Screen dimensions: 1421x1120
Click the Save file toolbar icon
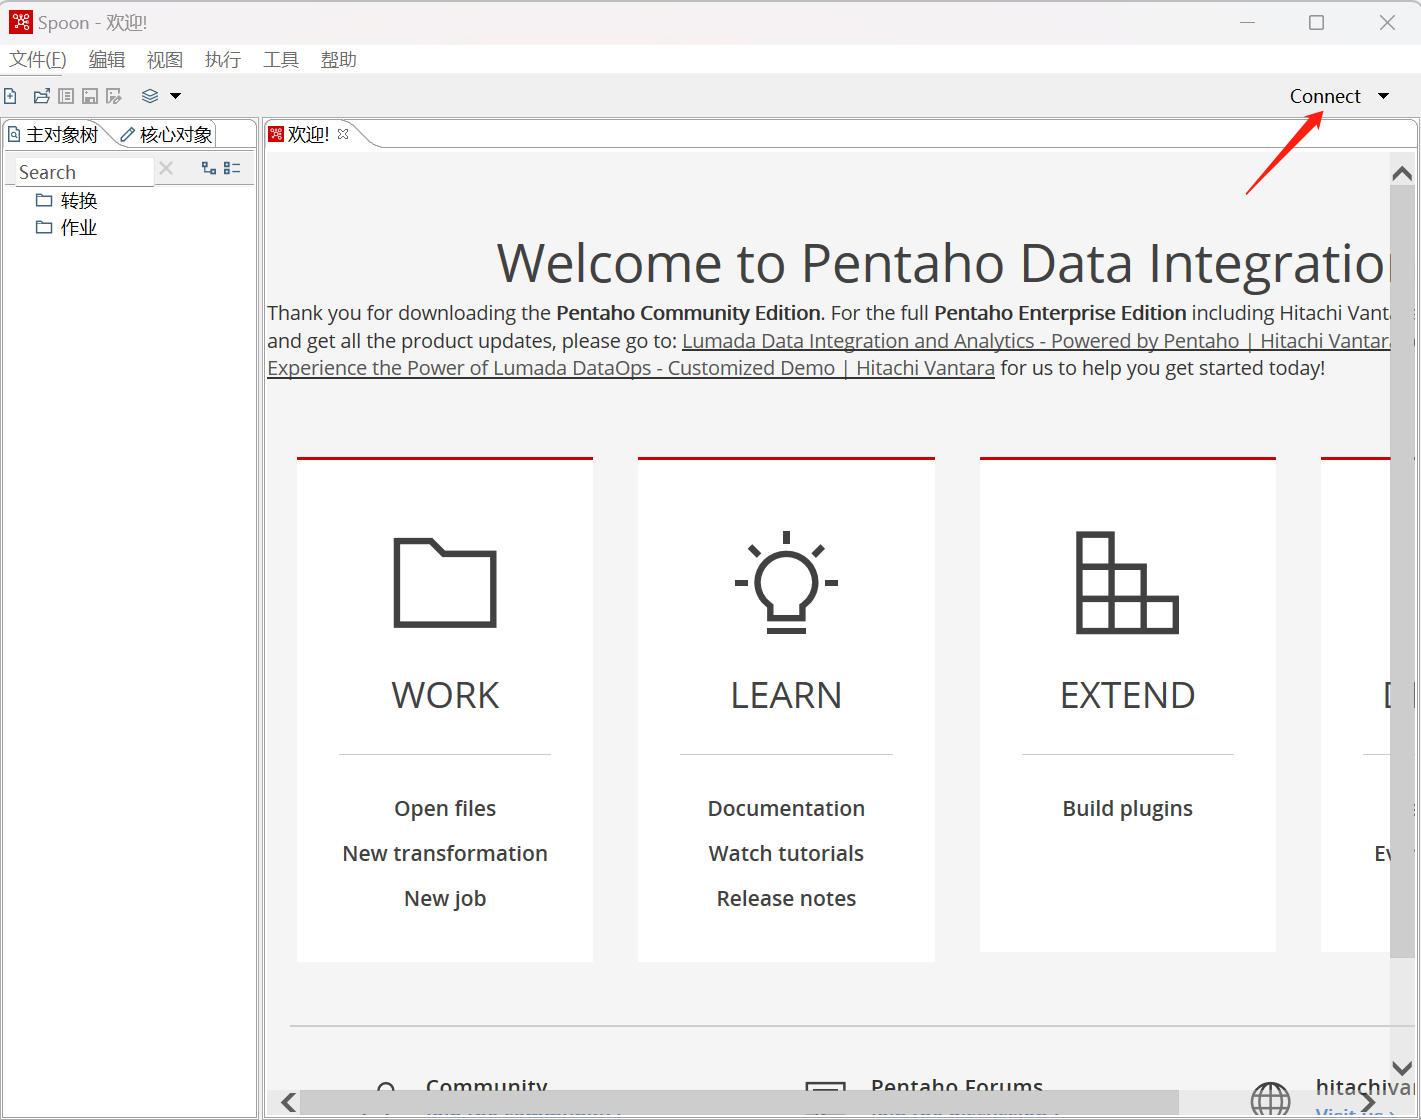point(90,96)
